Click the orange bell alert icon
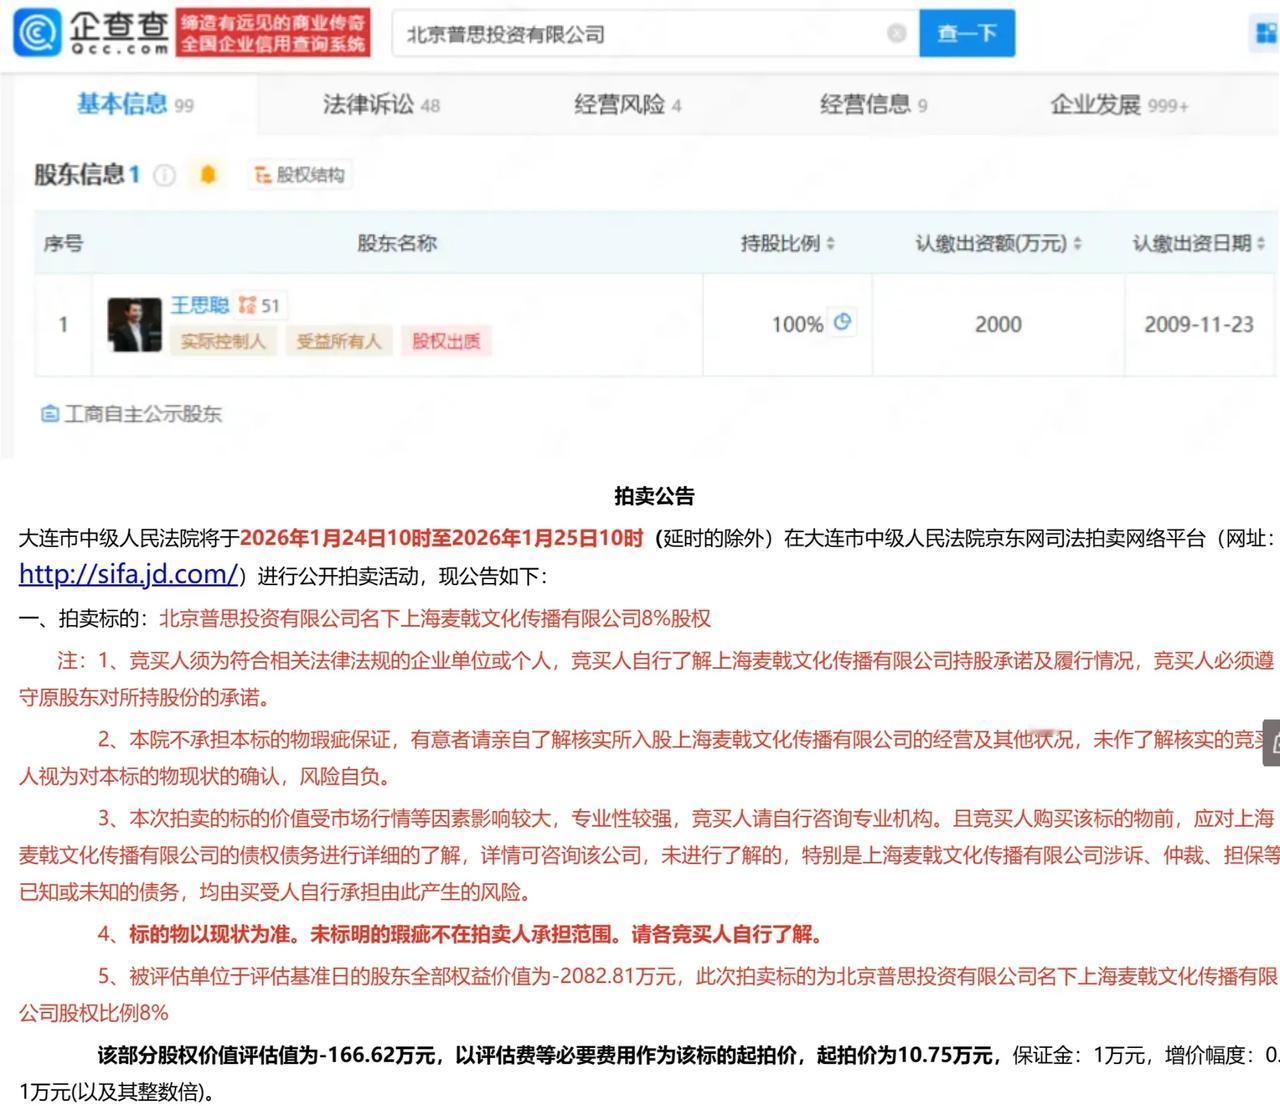 click(208, 175)
